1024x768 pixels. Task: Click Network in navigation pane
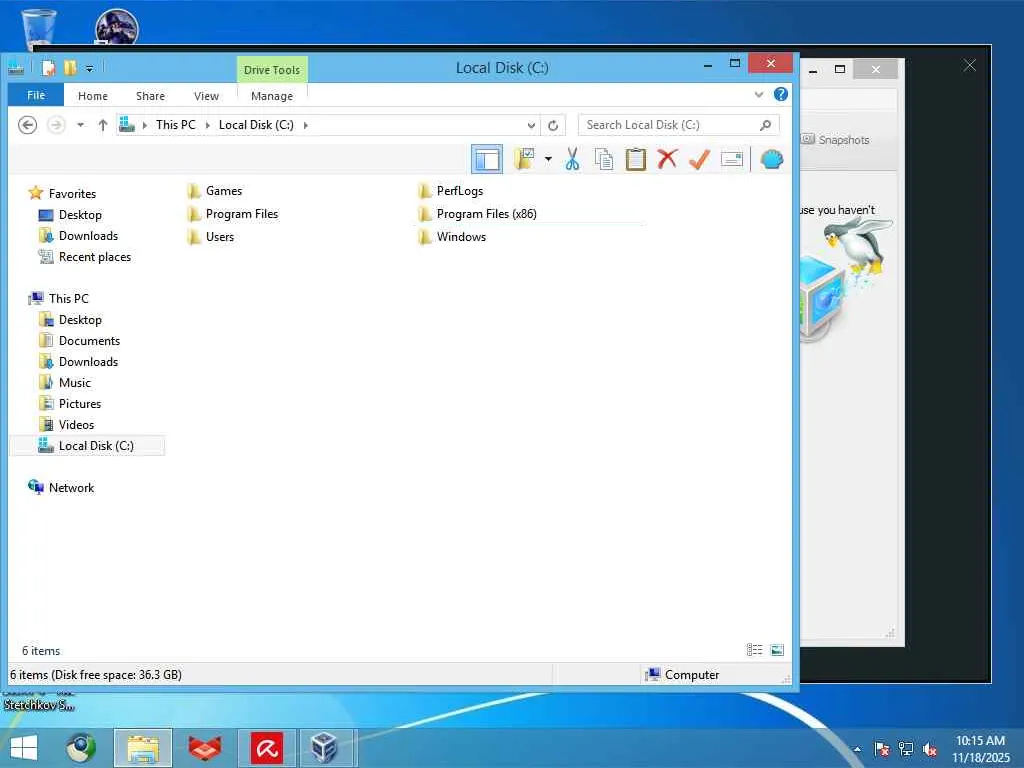(61, 487)
